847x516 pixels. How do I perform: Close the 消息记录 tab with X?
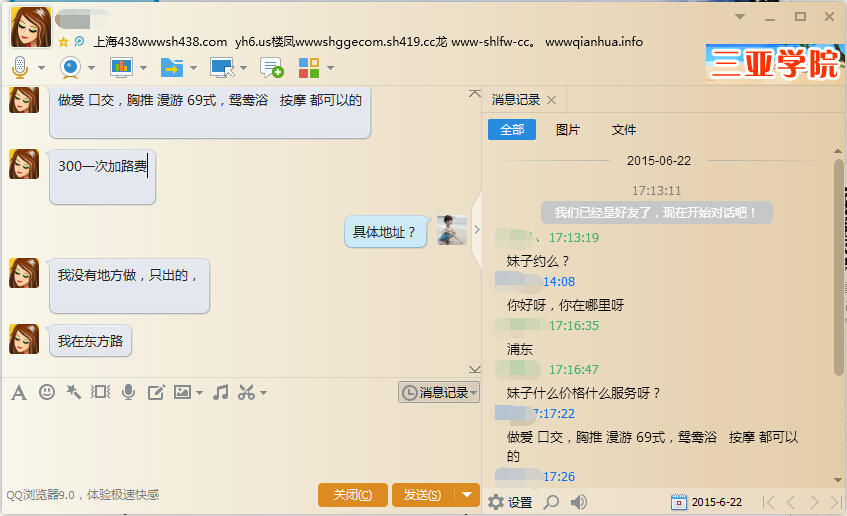[x=552, y=100]
